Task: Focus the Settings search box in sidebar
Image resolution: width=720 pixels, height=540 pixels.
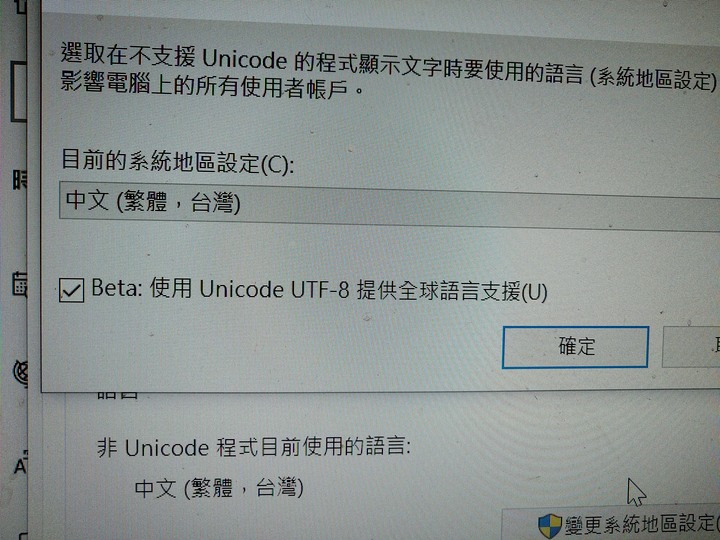Action: point(18,92)
